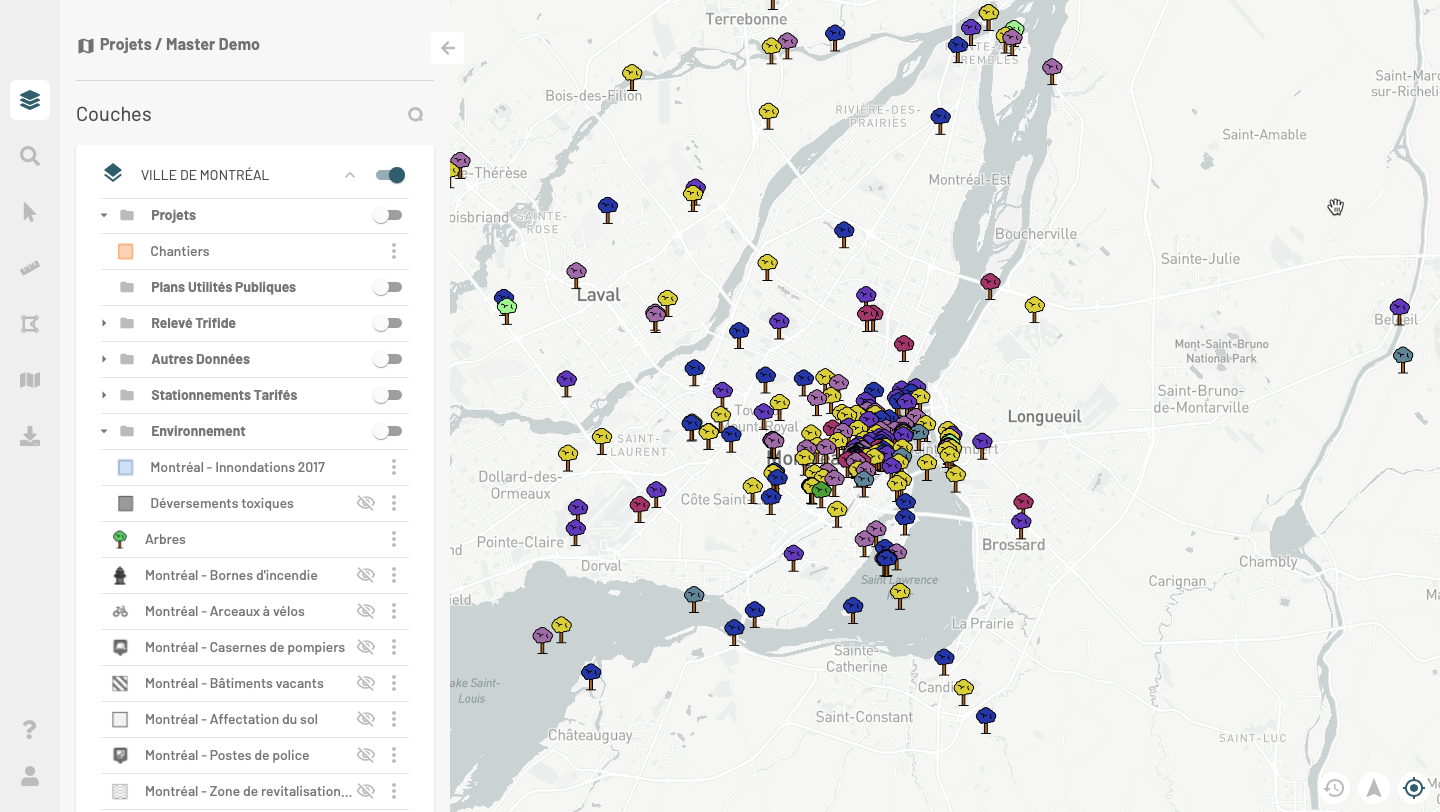Open the help question mark icon
1440x812 pixels.
30,729
